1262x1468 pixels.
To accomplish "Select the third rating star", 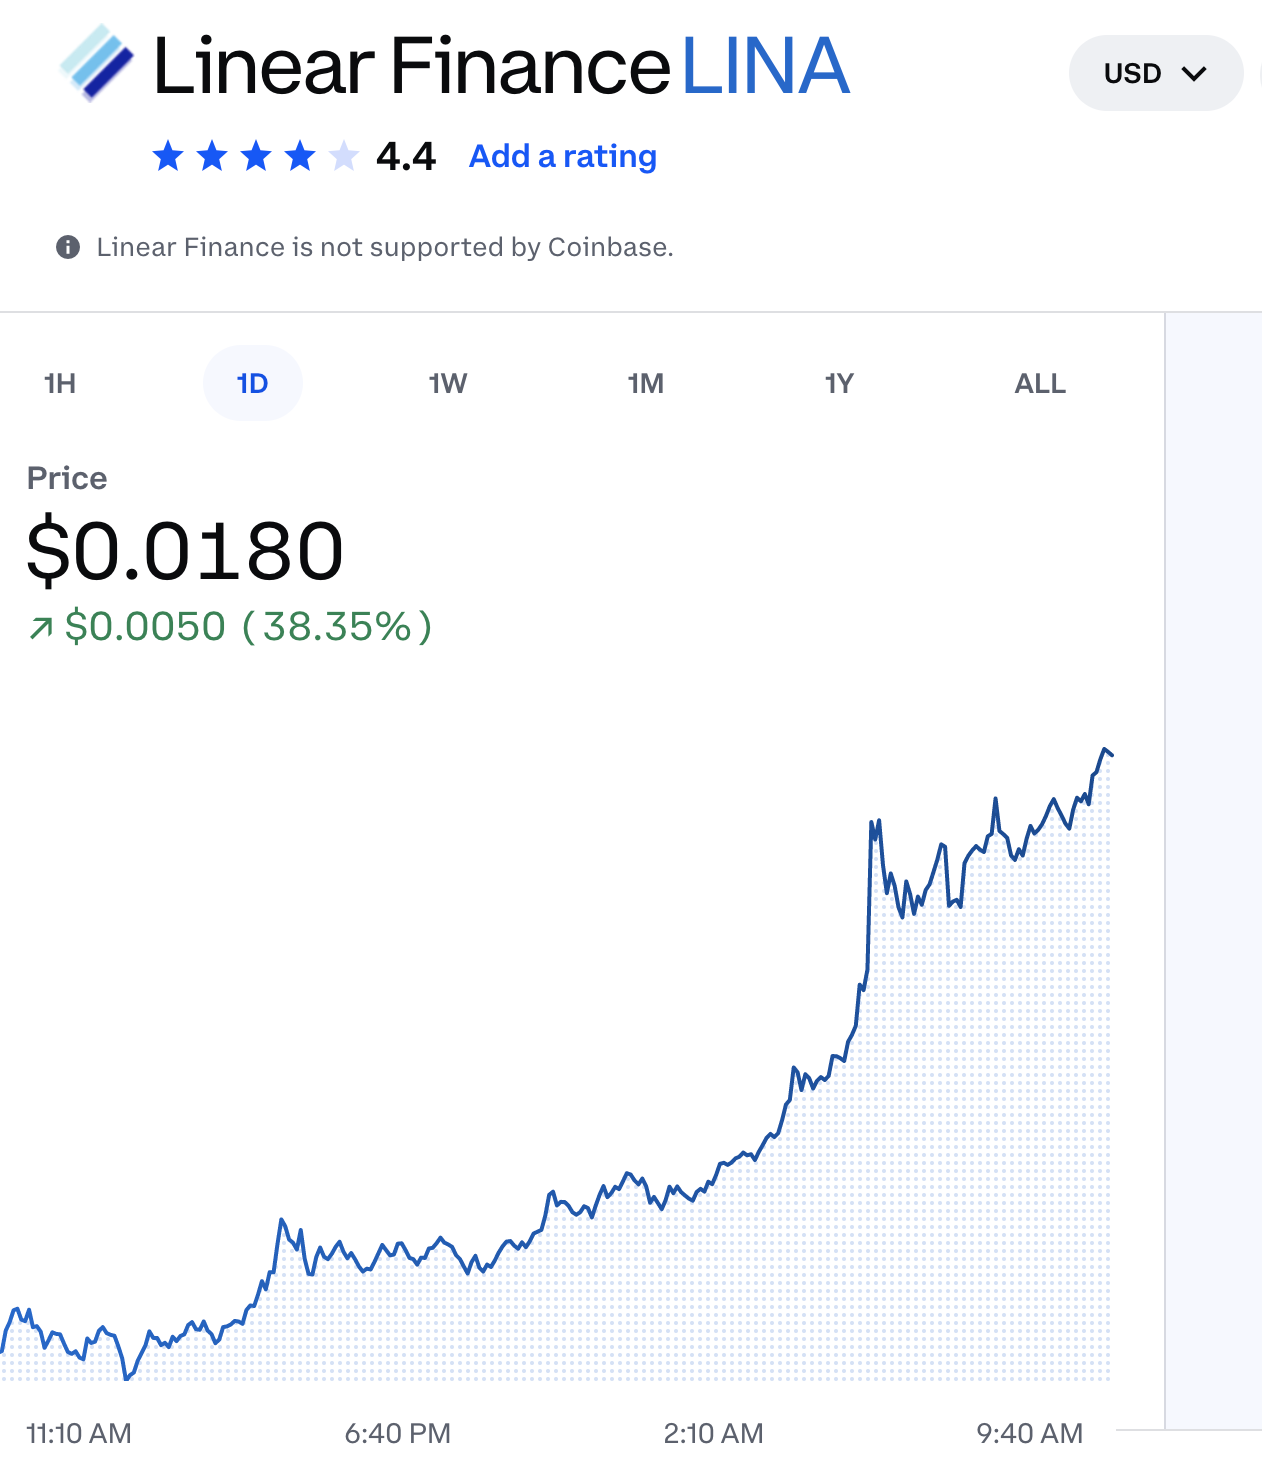I will click(256, 156).
